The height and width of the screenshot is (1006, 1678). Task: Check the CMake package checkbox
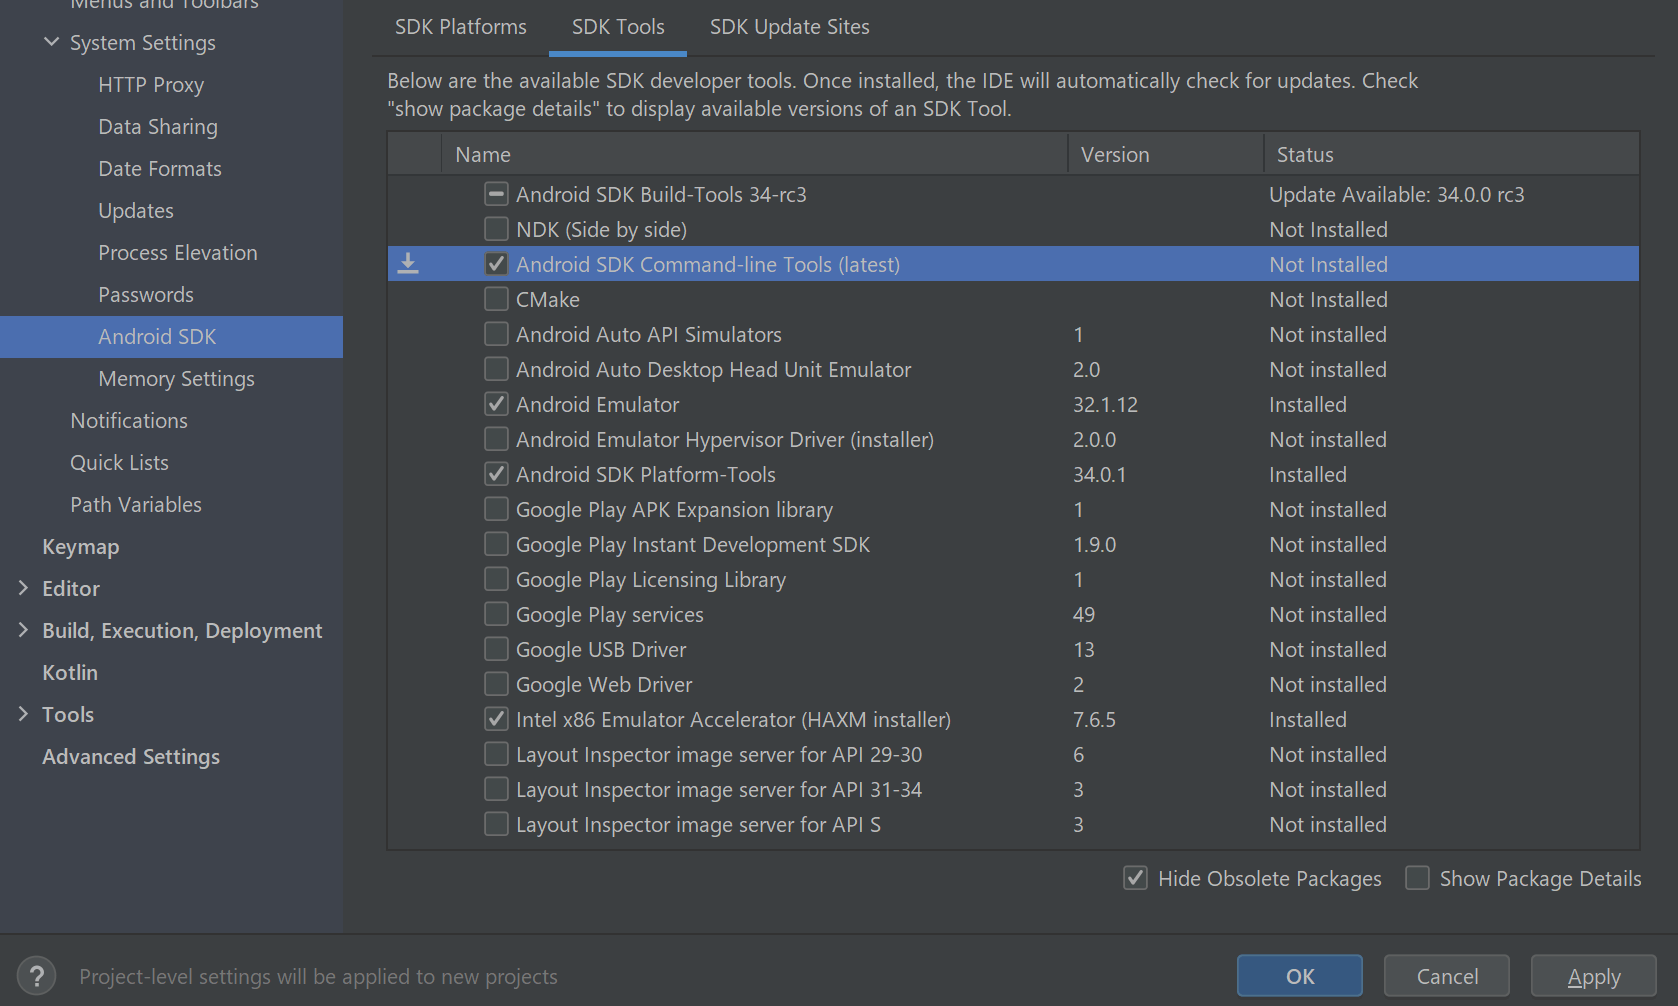click(496, 299)
